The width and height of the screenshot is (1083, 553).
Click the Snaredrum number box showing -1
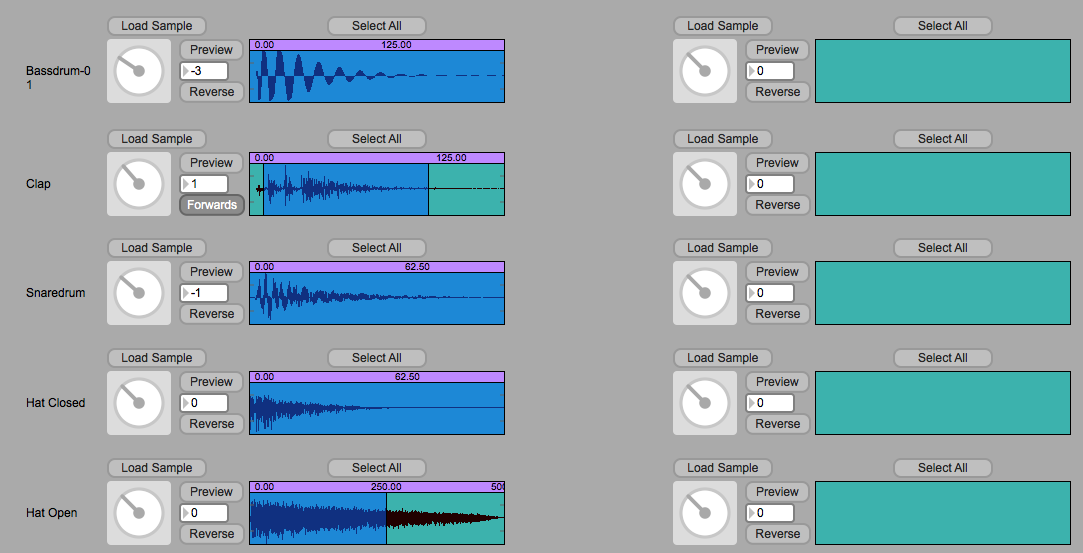pos(204,293)
